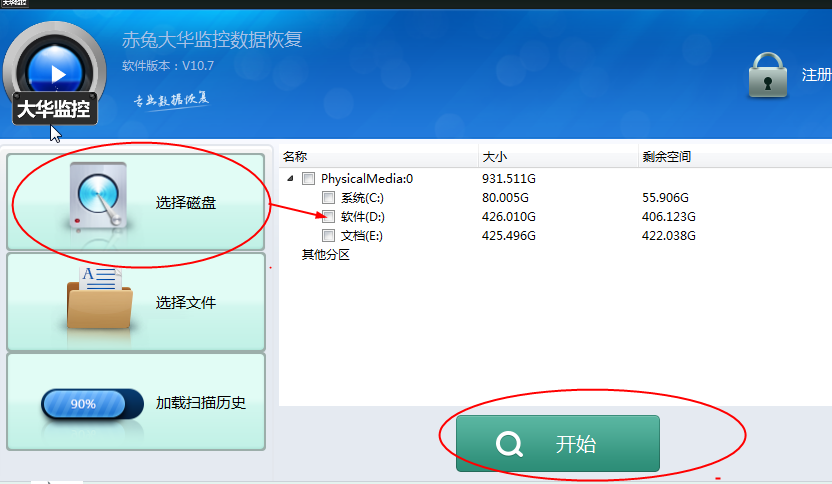Screen dimensions: 832x484
Task: Tick the PhysicalMedia:0 checkbox
Action: [x=308, y=178]
